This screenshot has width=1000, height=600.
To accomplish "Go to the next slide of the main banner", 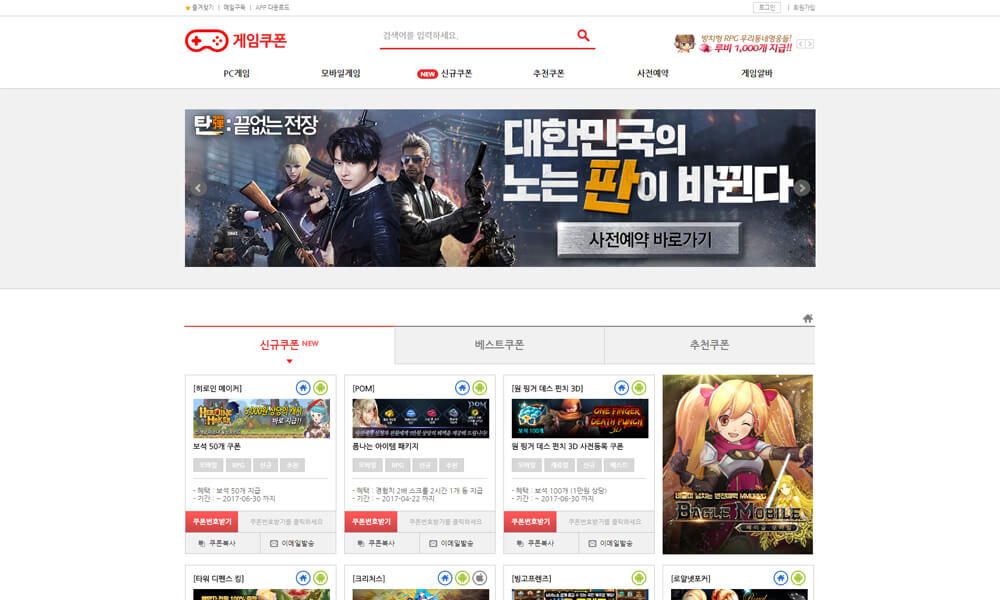I will (802, 188).
